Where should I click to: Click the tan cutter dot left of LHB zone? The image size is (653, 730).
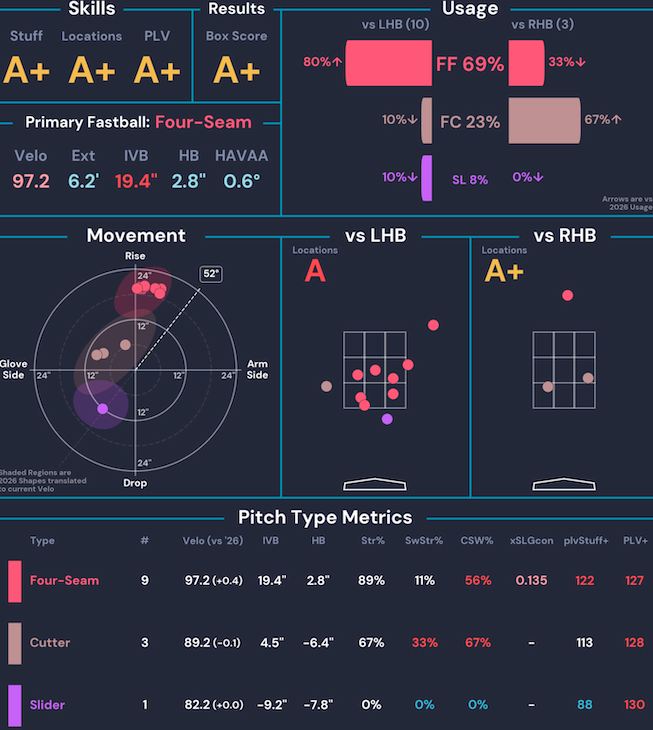coord(326,386)
